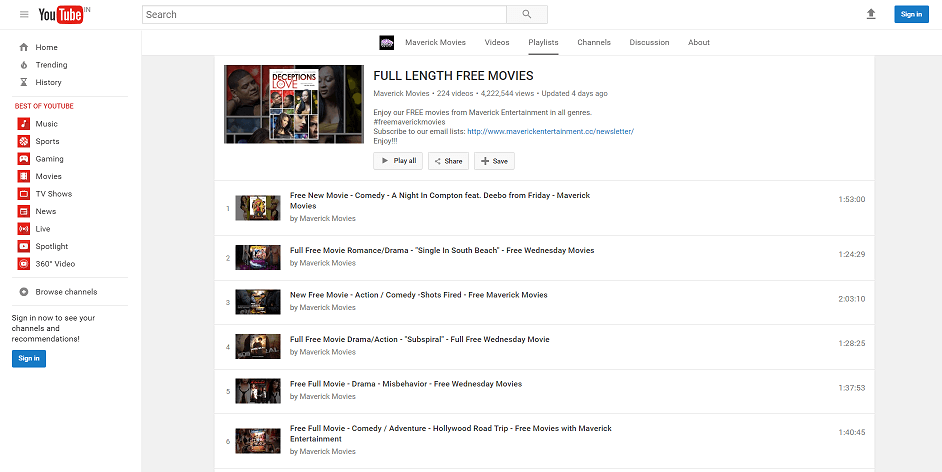Open the Videos tab
This screenshot has height=472, width=942.
pos(497,43)
